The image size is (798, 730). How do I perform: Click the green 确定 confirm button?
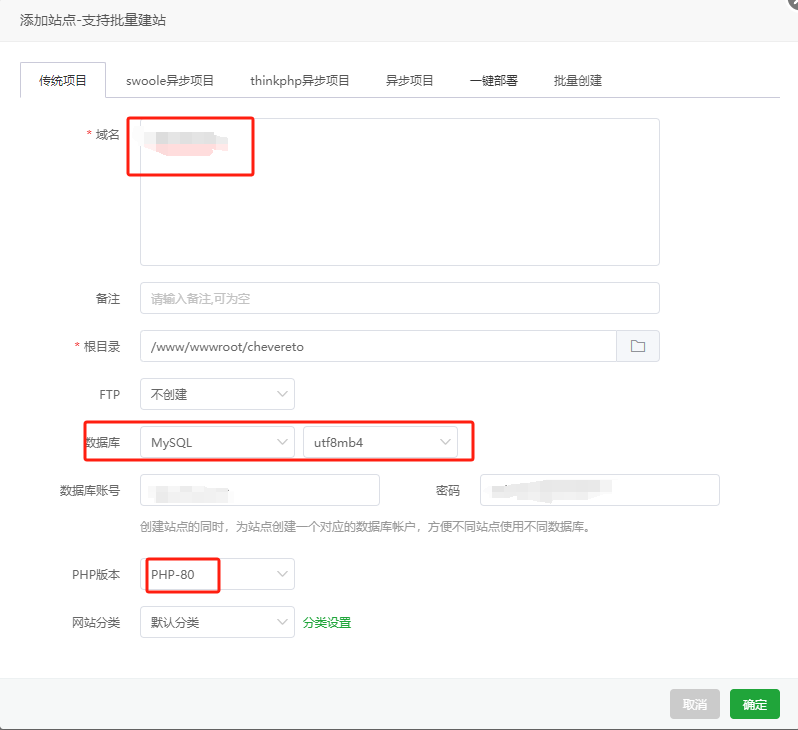tap(754, 704)
